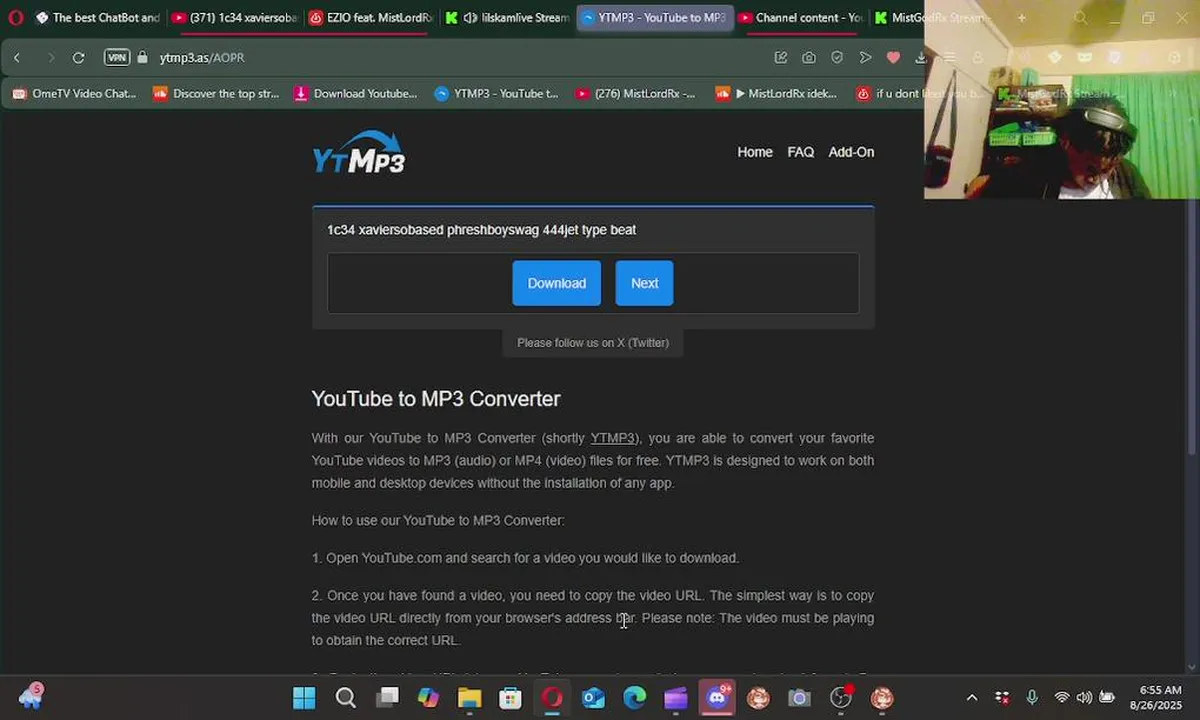Open the OmeTV Video Chat bookmark
The height and width of the screenshot is (720, 1200).
tap(75, 94)
